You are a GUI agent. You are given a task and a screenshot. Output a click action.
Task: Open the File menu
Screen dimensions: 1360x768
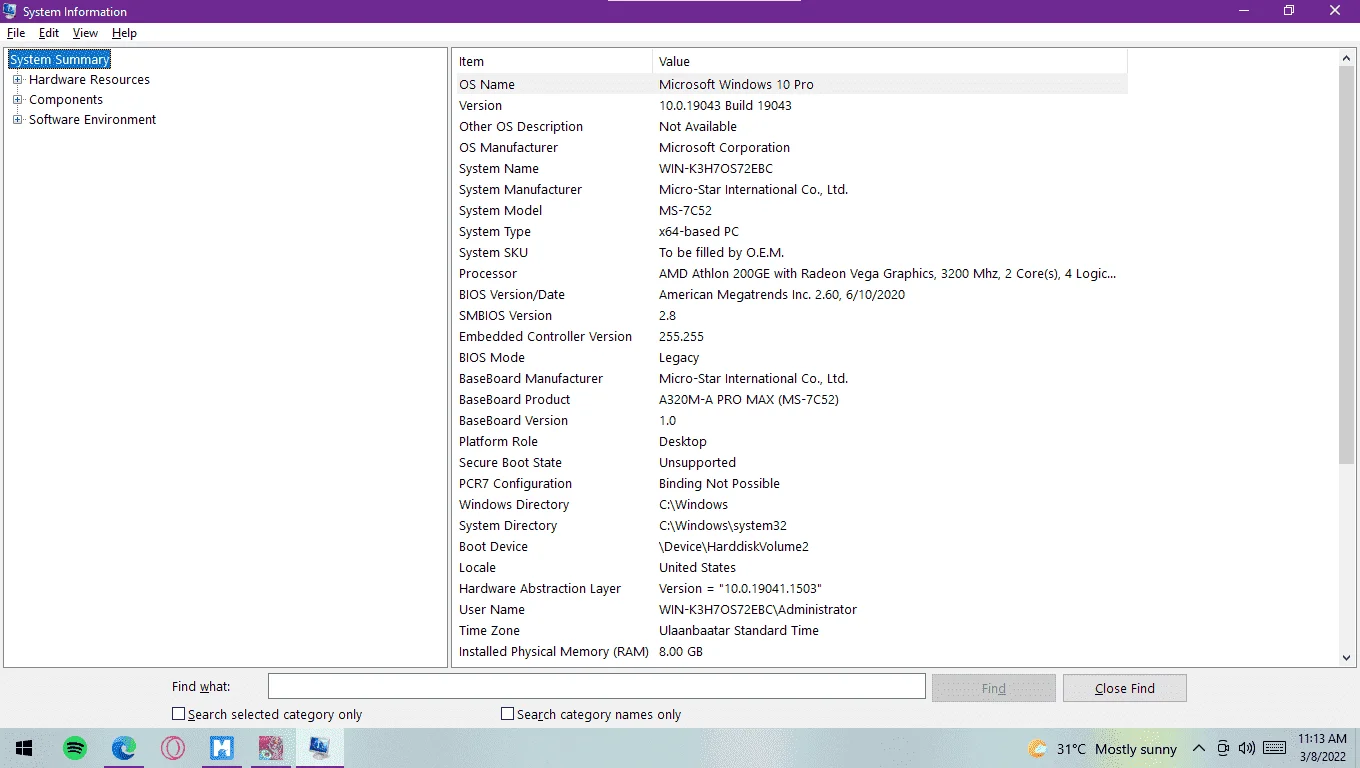[x=16, y=33]
